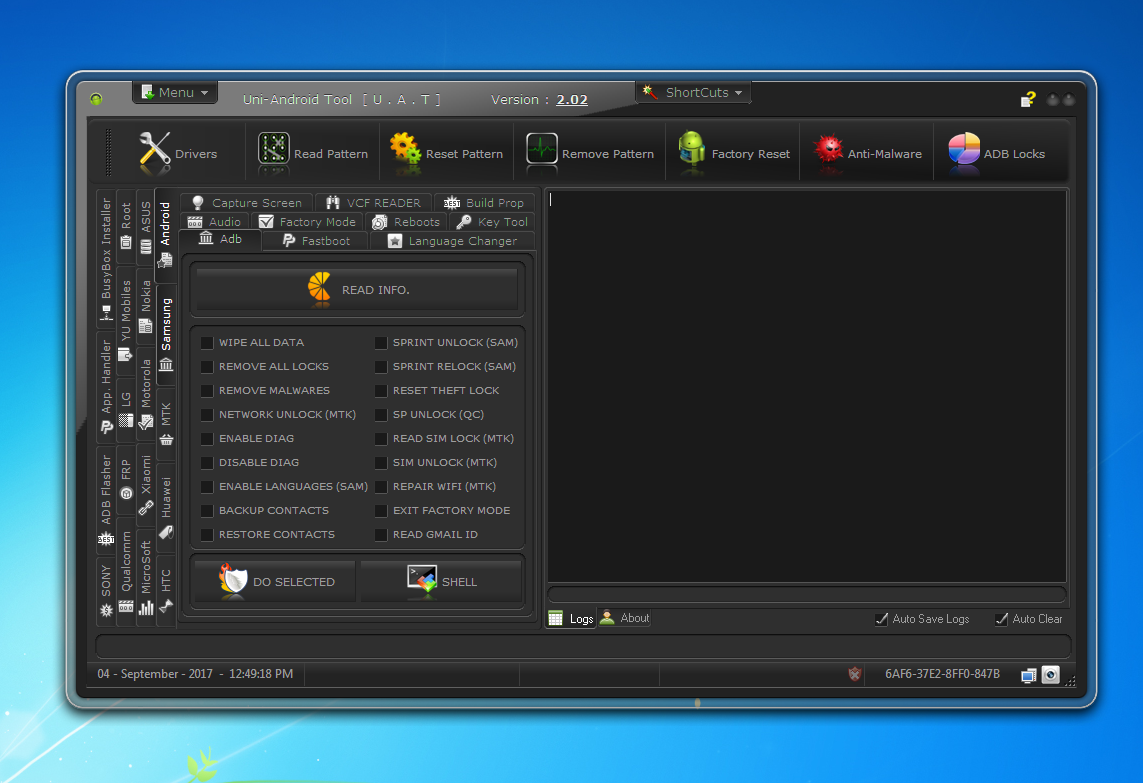Click the orange READ INFO icon

[x=319, y=287]
